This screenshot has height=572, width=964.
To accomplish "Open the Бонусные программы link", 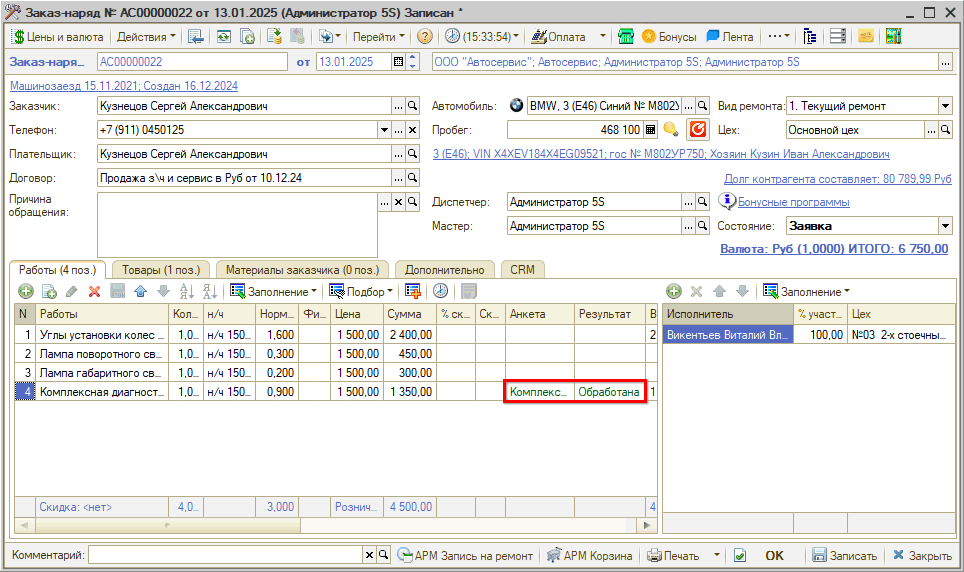I will tap(793, 202).
